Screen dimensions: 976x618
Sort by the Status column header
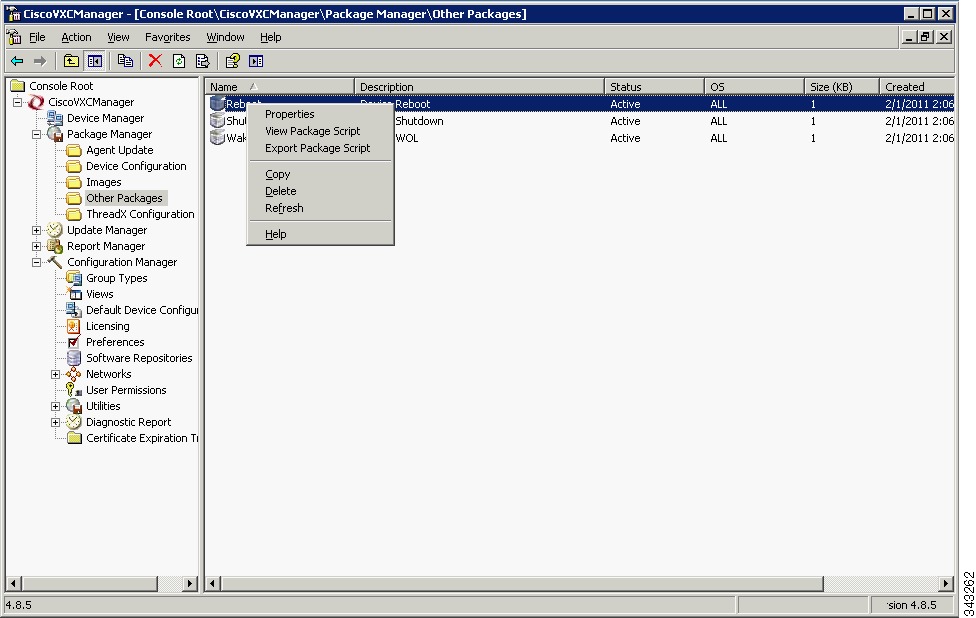point(654,87)
